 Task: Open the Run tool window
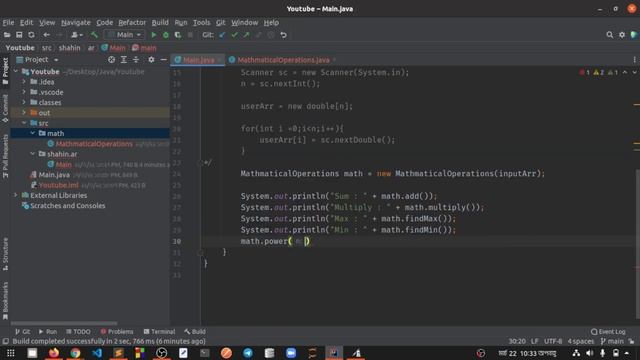[48, 331]
